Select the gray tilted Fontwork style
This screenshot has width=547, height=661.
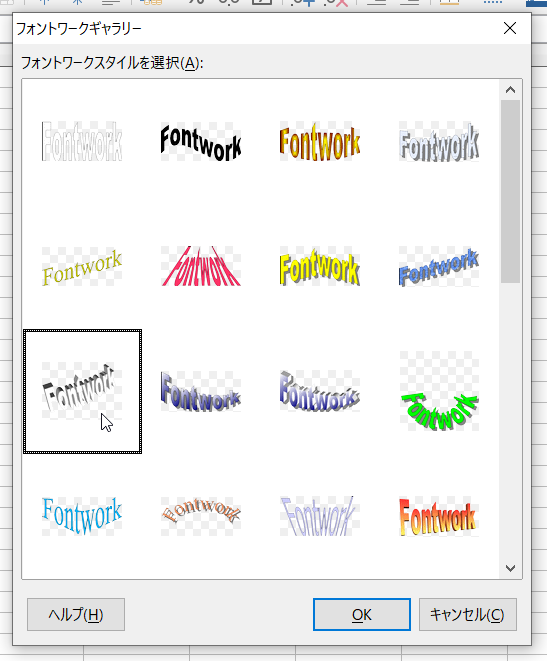[82, 391]
